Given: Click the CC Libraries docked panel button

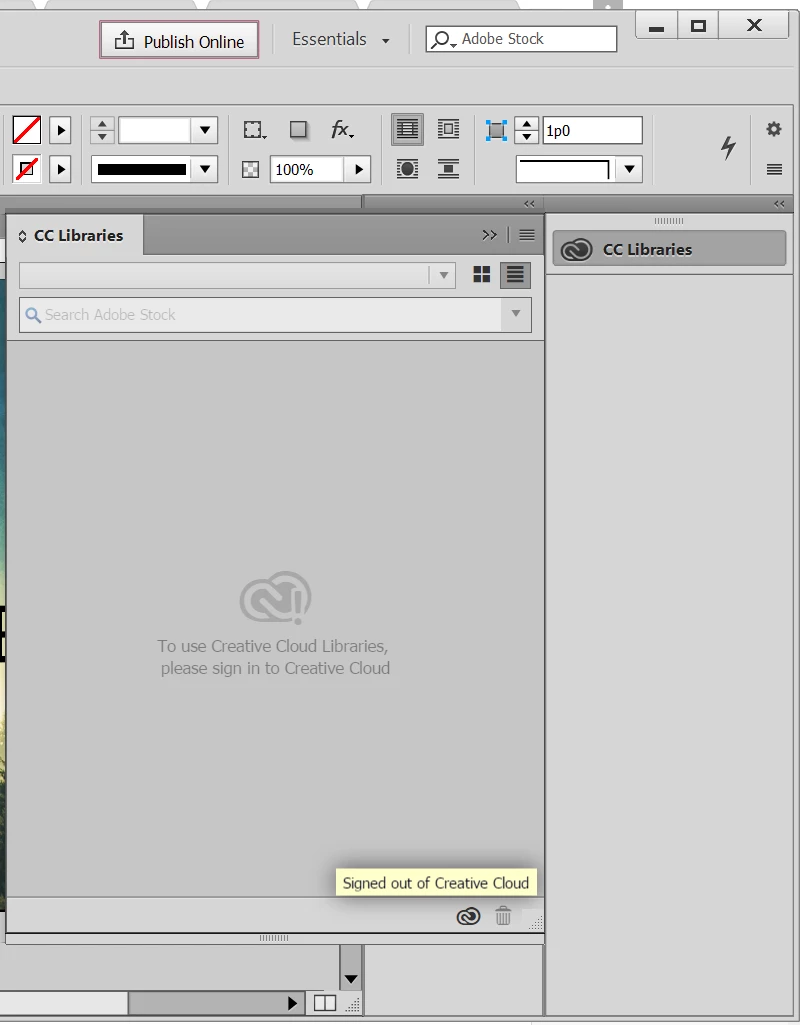Looking at the screenshot, I should click(669, 249).
